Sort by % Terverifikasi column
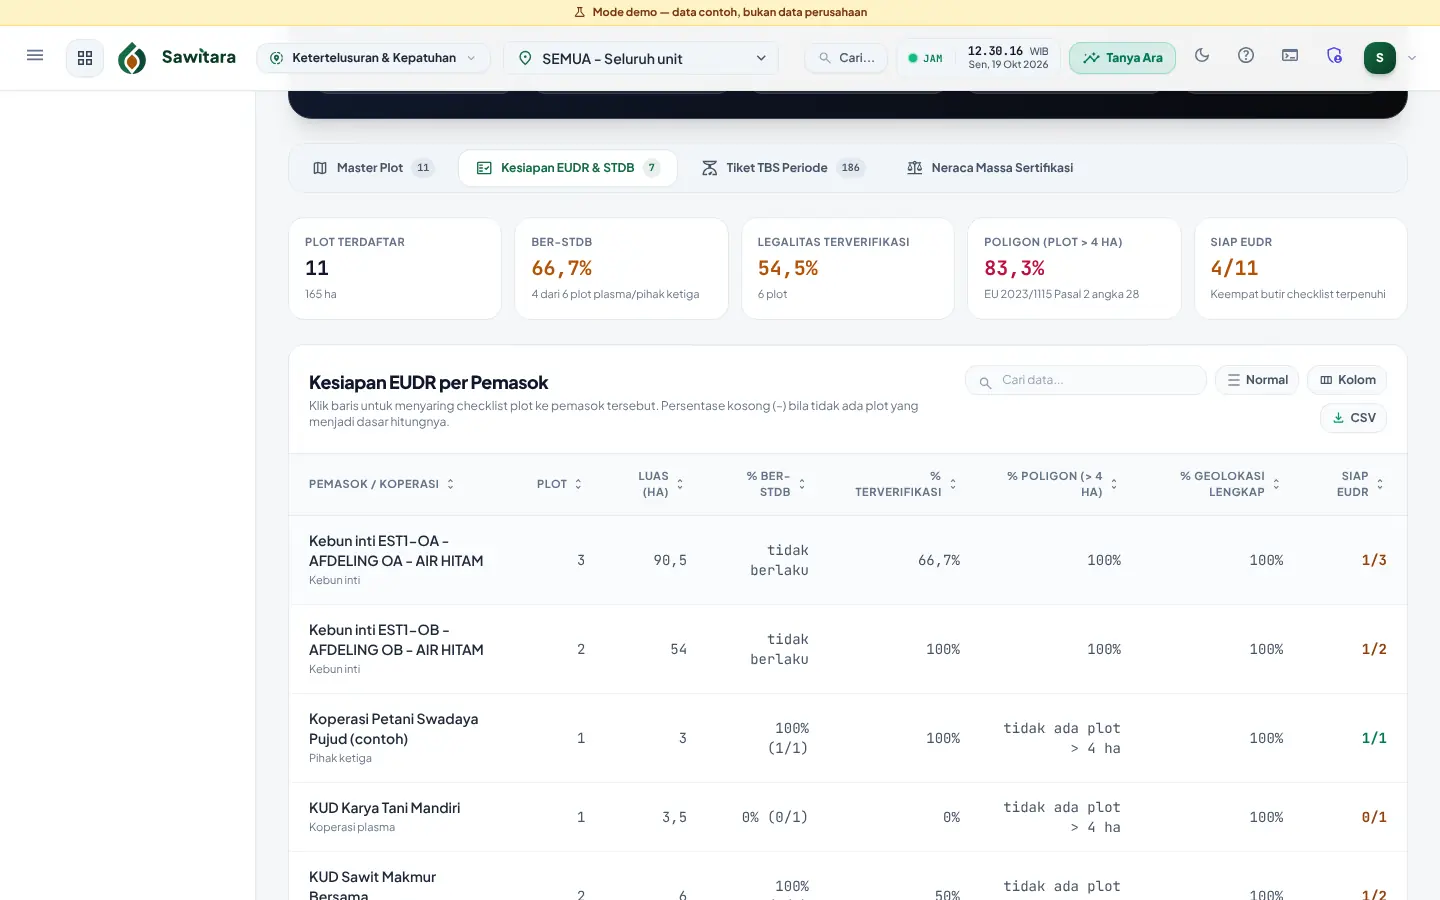 point(906,484)
